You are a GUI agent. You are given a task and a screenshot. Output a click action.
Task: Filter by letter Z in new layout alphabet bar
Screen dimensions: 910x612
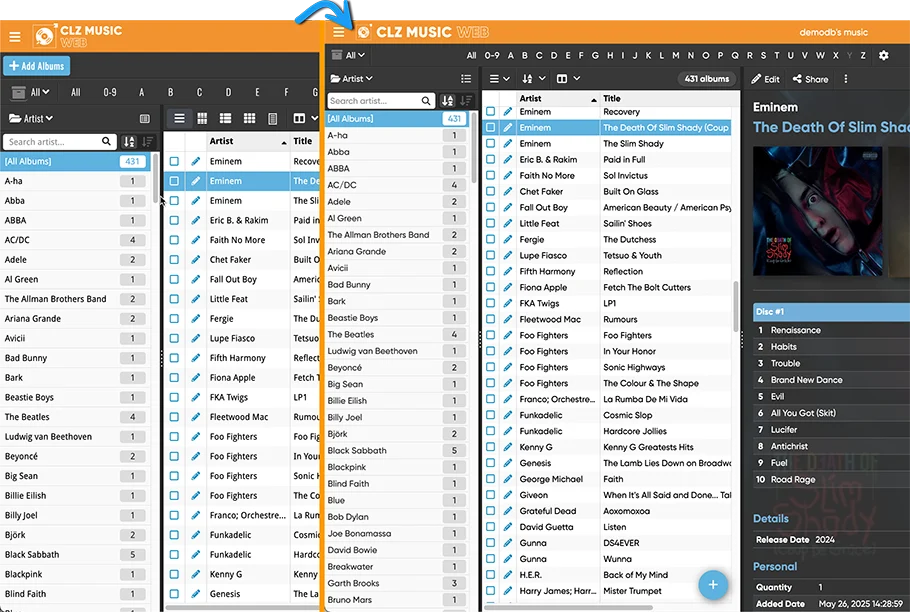863,55
